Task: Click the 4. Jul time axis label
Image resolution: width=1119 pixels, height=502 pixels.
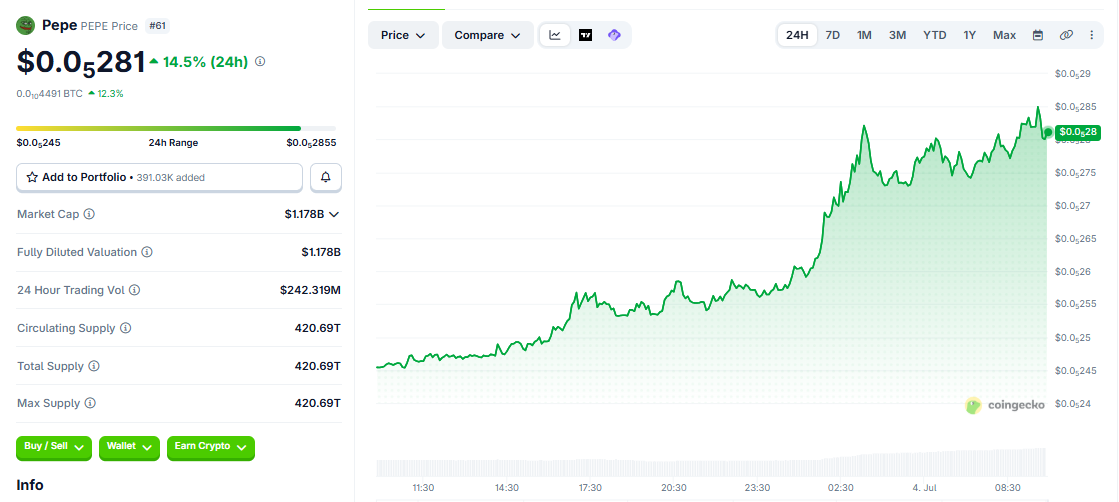Action: [924, 488]
